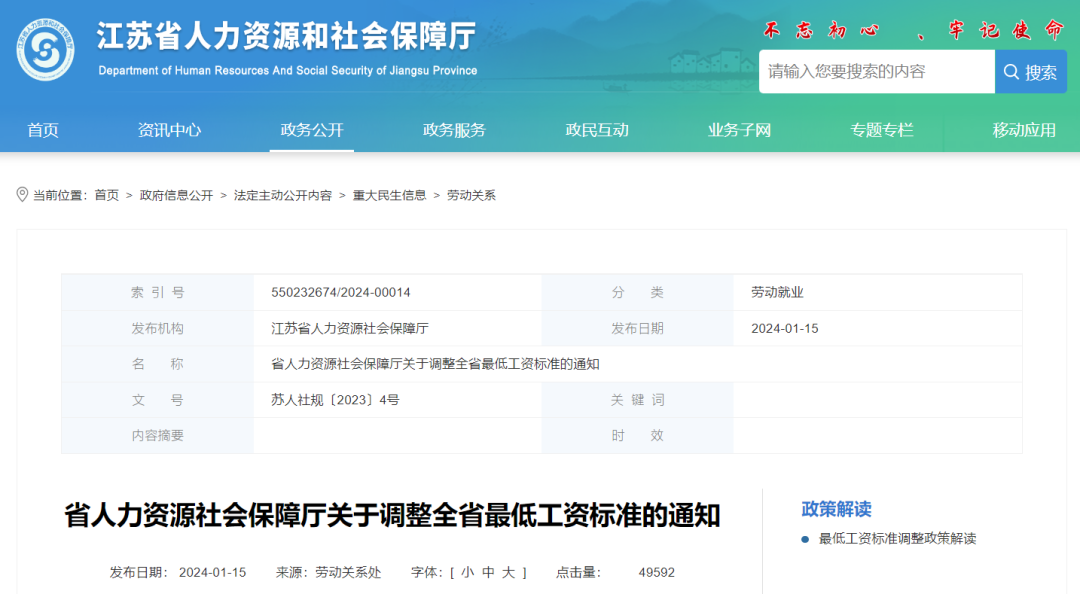Open 政府信息公开 breadcrumb link

(176, 196)
